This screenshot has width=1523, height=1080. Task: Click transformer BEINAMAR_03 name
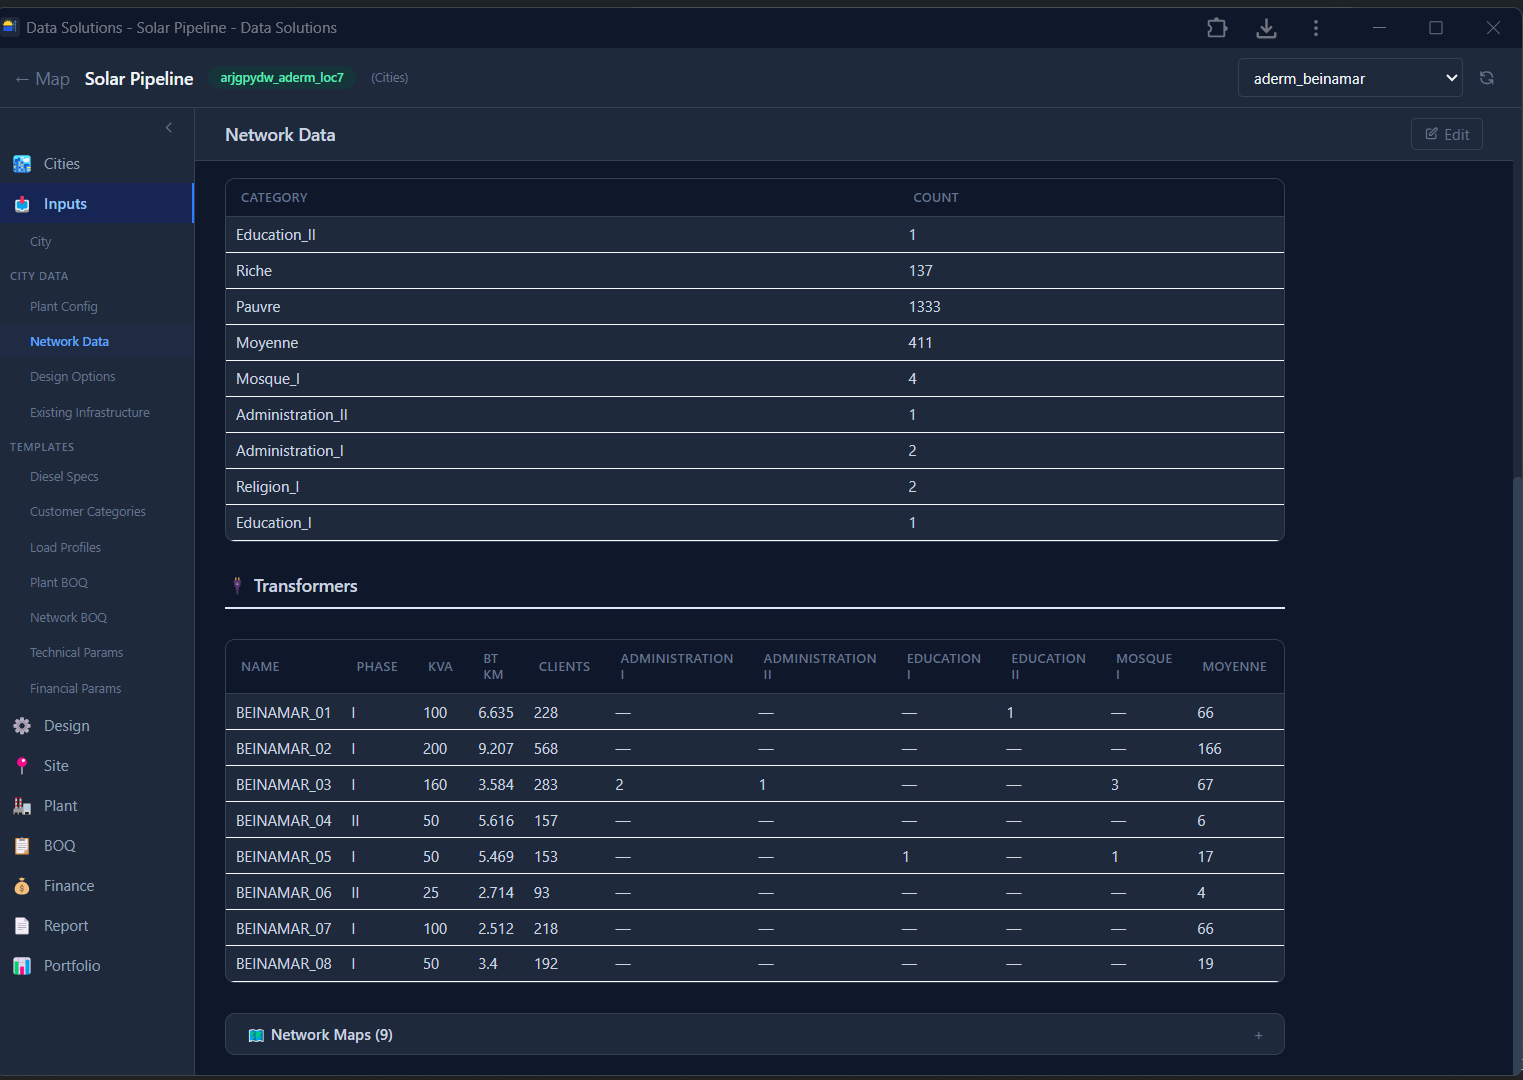pos(283,785)
